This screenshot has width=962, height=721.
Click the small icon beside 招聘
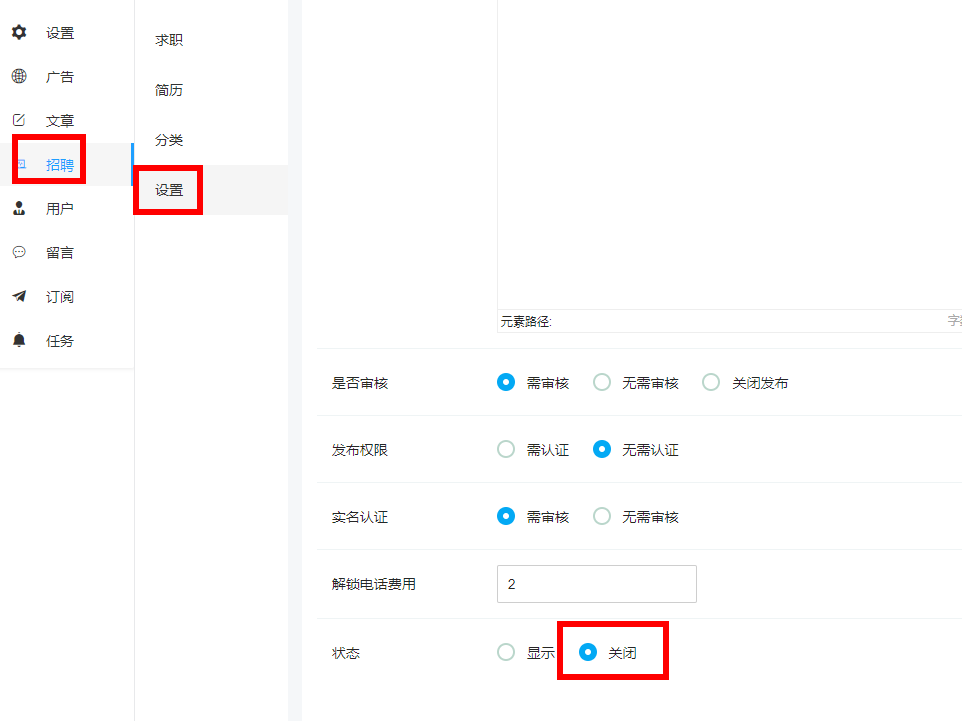[x=21, y=164]
